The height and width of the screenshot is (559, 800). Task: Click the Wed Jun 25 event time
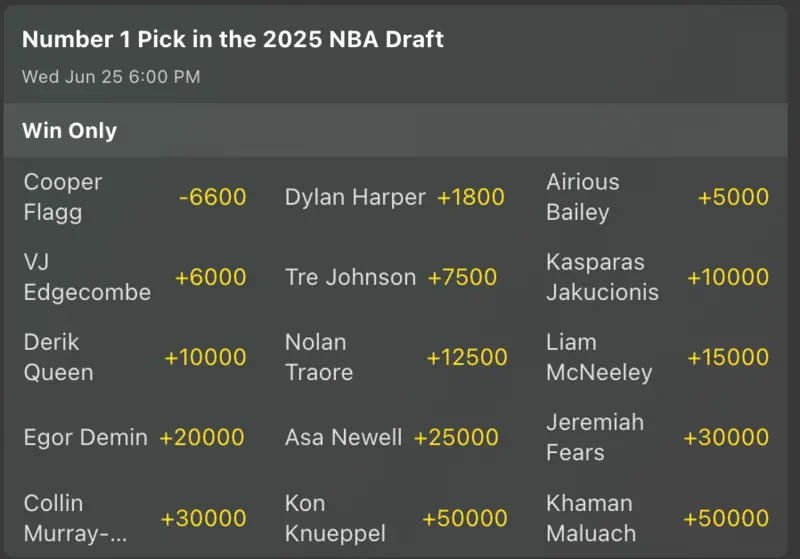[x=111, y=77]
